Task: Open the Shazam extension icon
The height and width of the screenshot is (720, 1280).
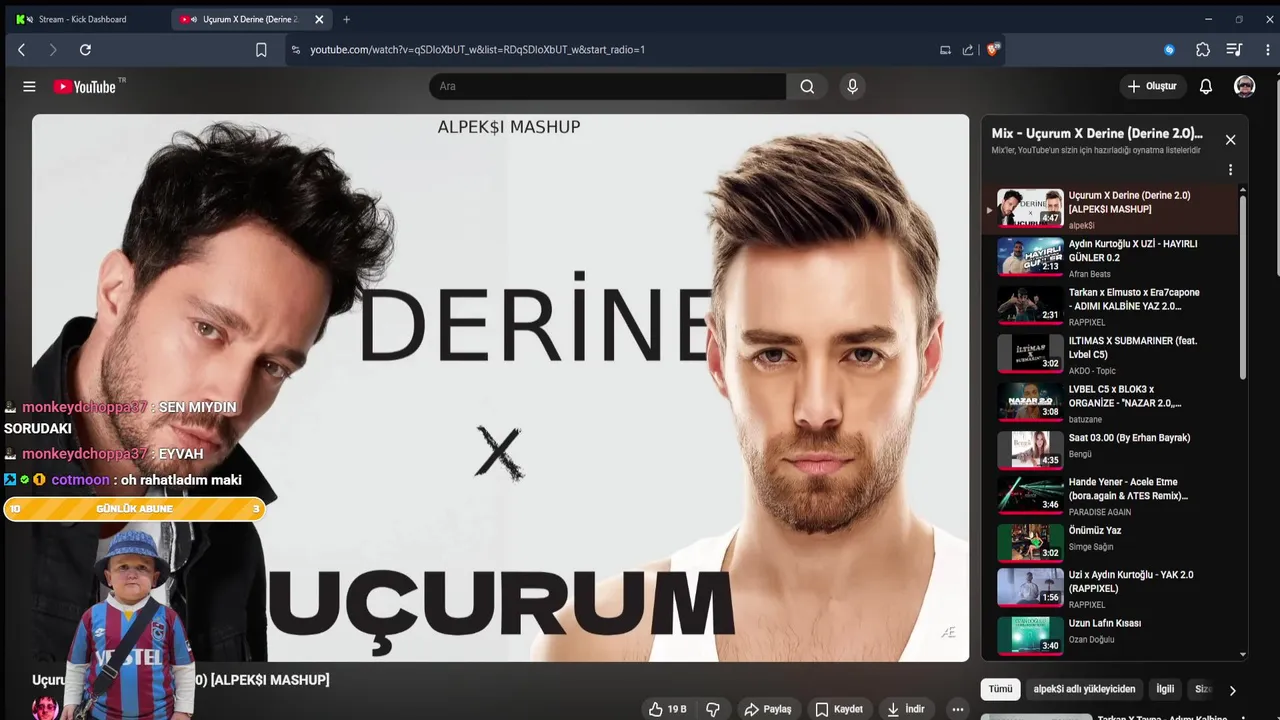Action: [x=1169, y=49]
